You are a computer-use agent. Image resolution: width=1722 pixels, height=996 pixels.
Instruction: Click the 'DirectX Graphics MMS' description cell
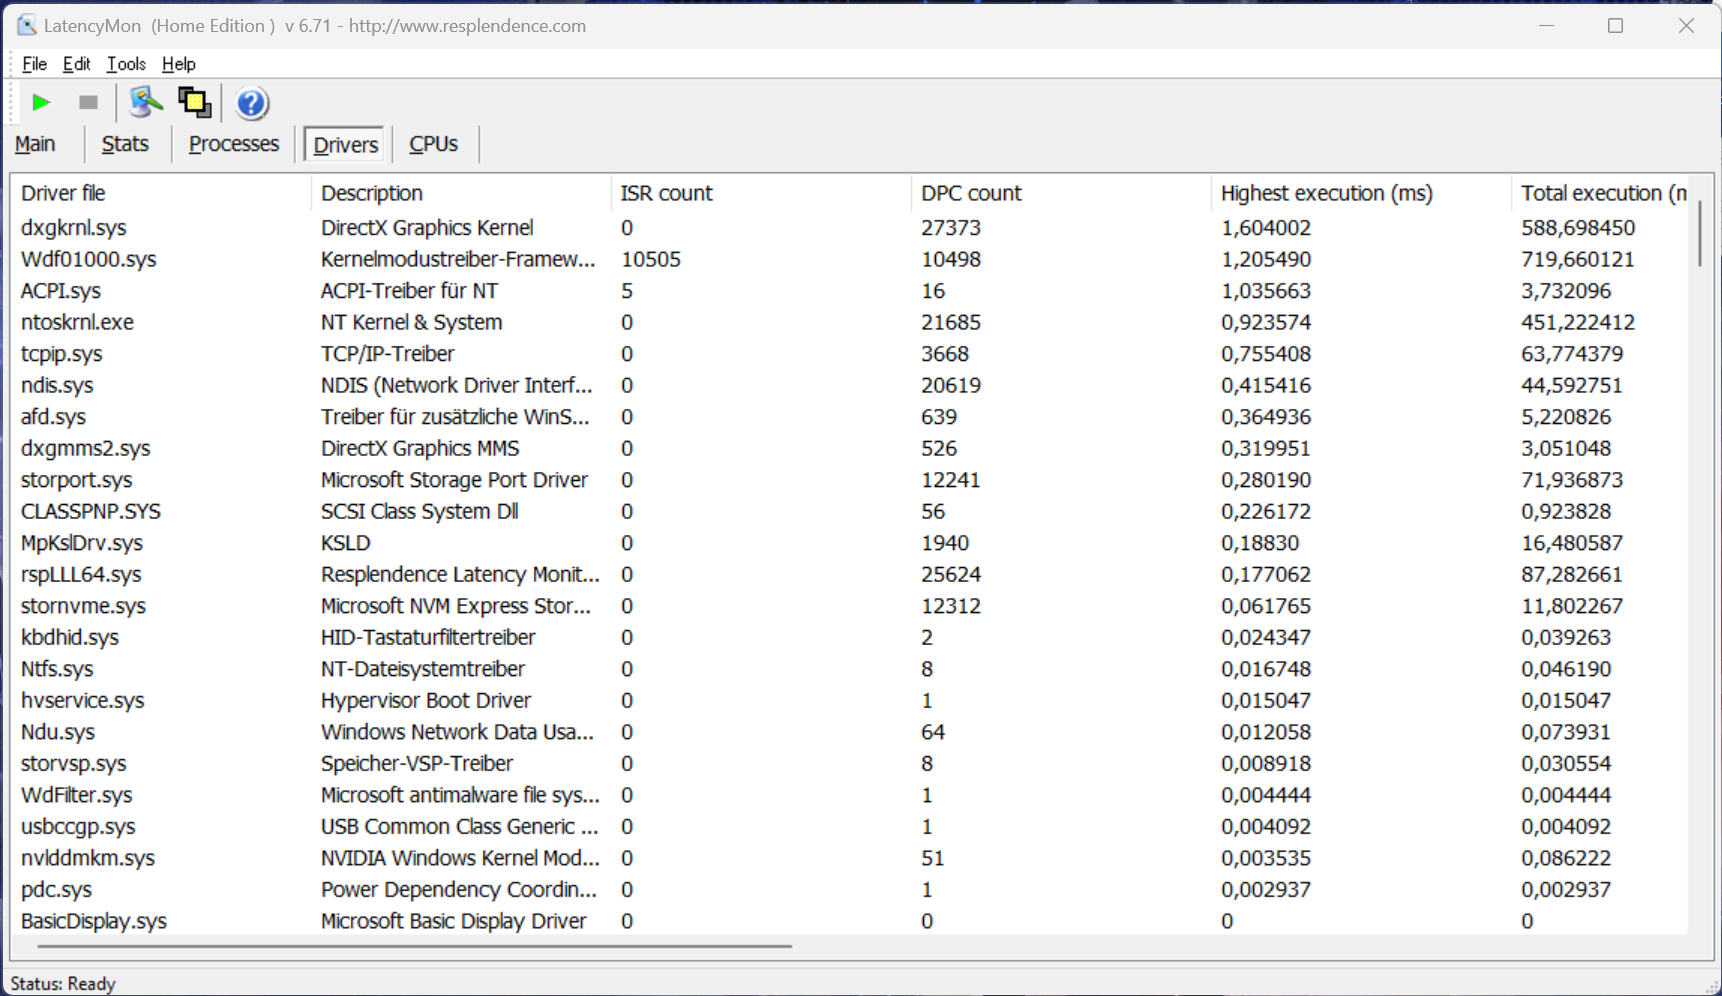coord(420,448)
